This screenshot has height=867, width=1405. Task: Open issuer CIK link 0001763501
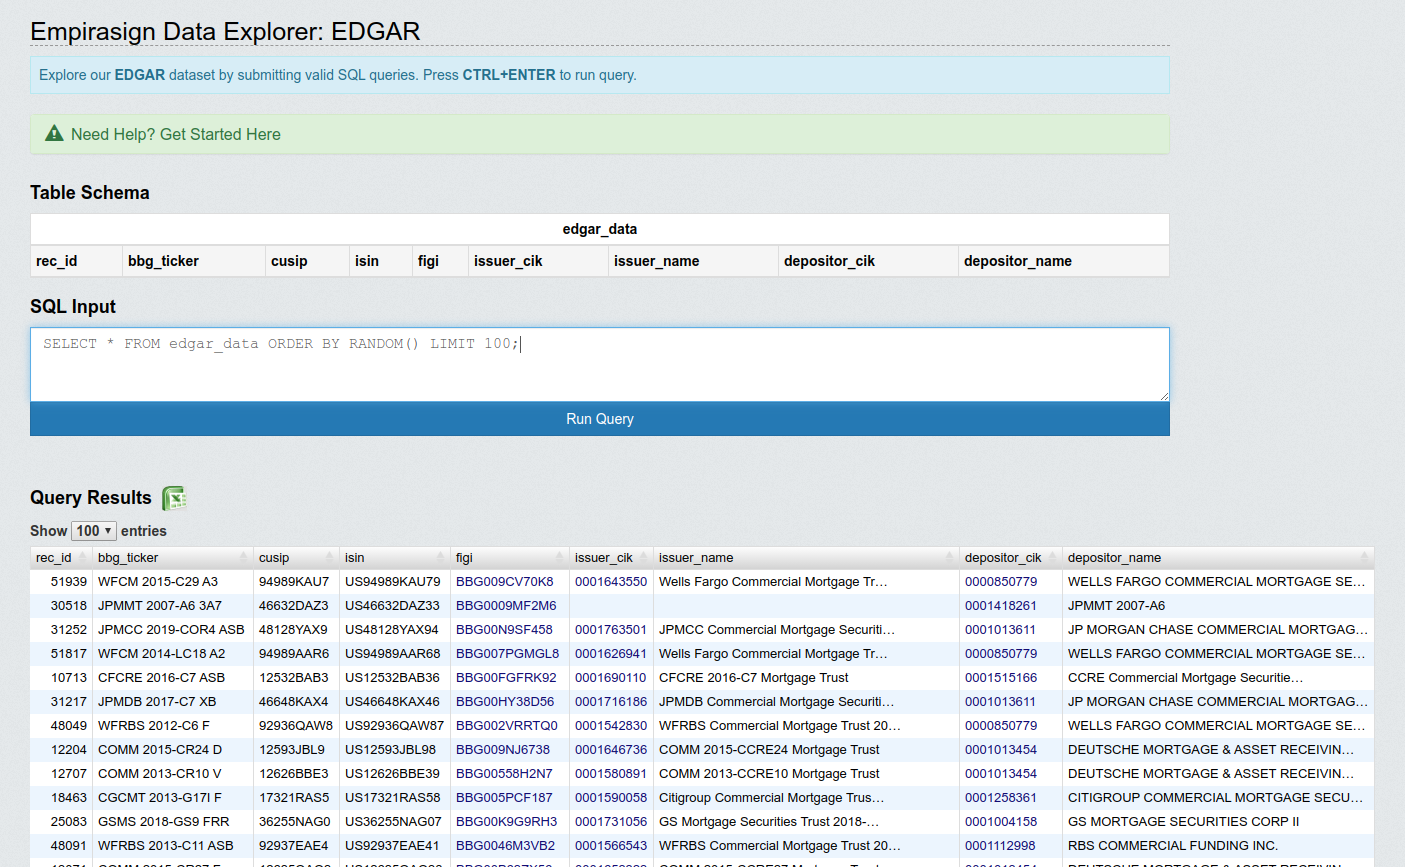pyautogui.click(x=610, y=630)
